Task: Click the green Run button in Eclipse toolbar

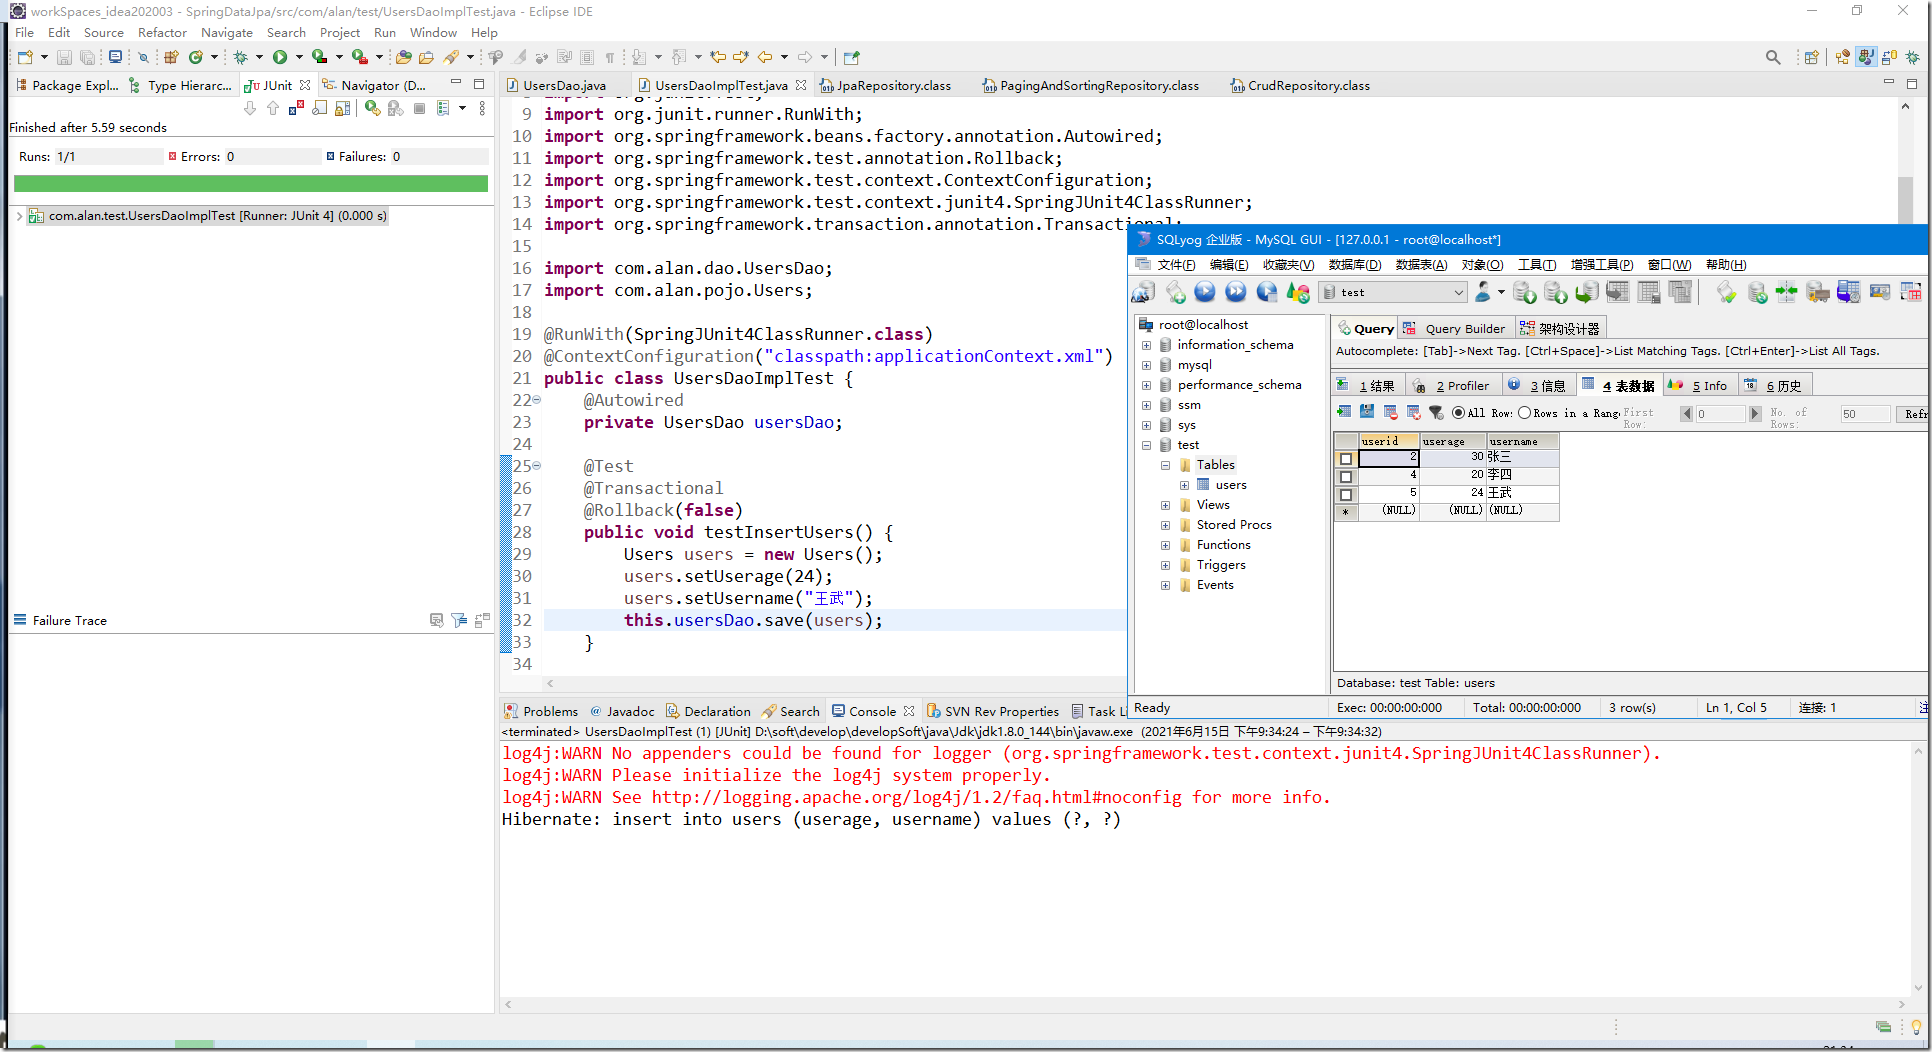Action: (x=280, y=57)
